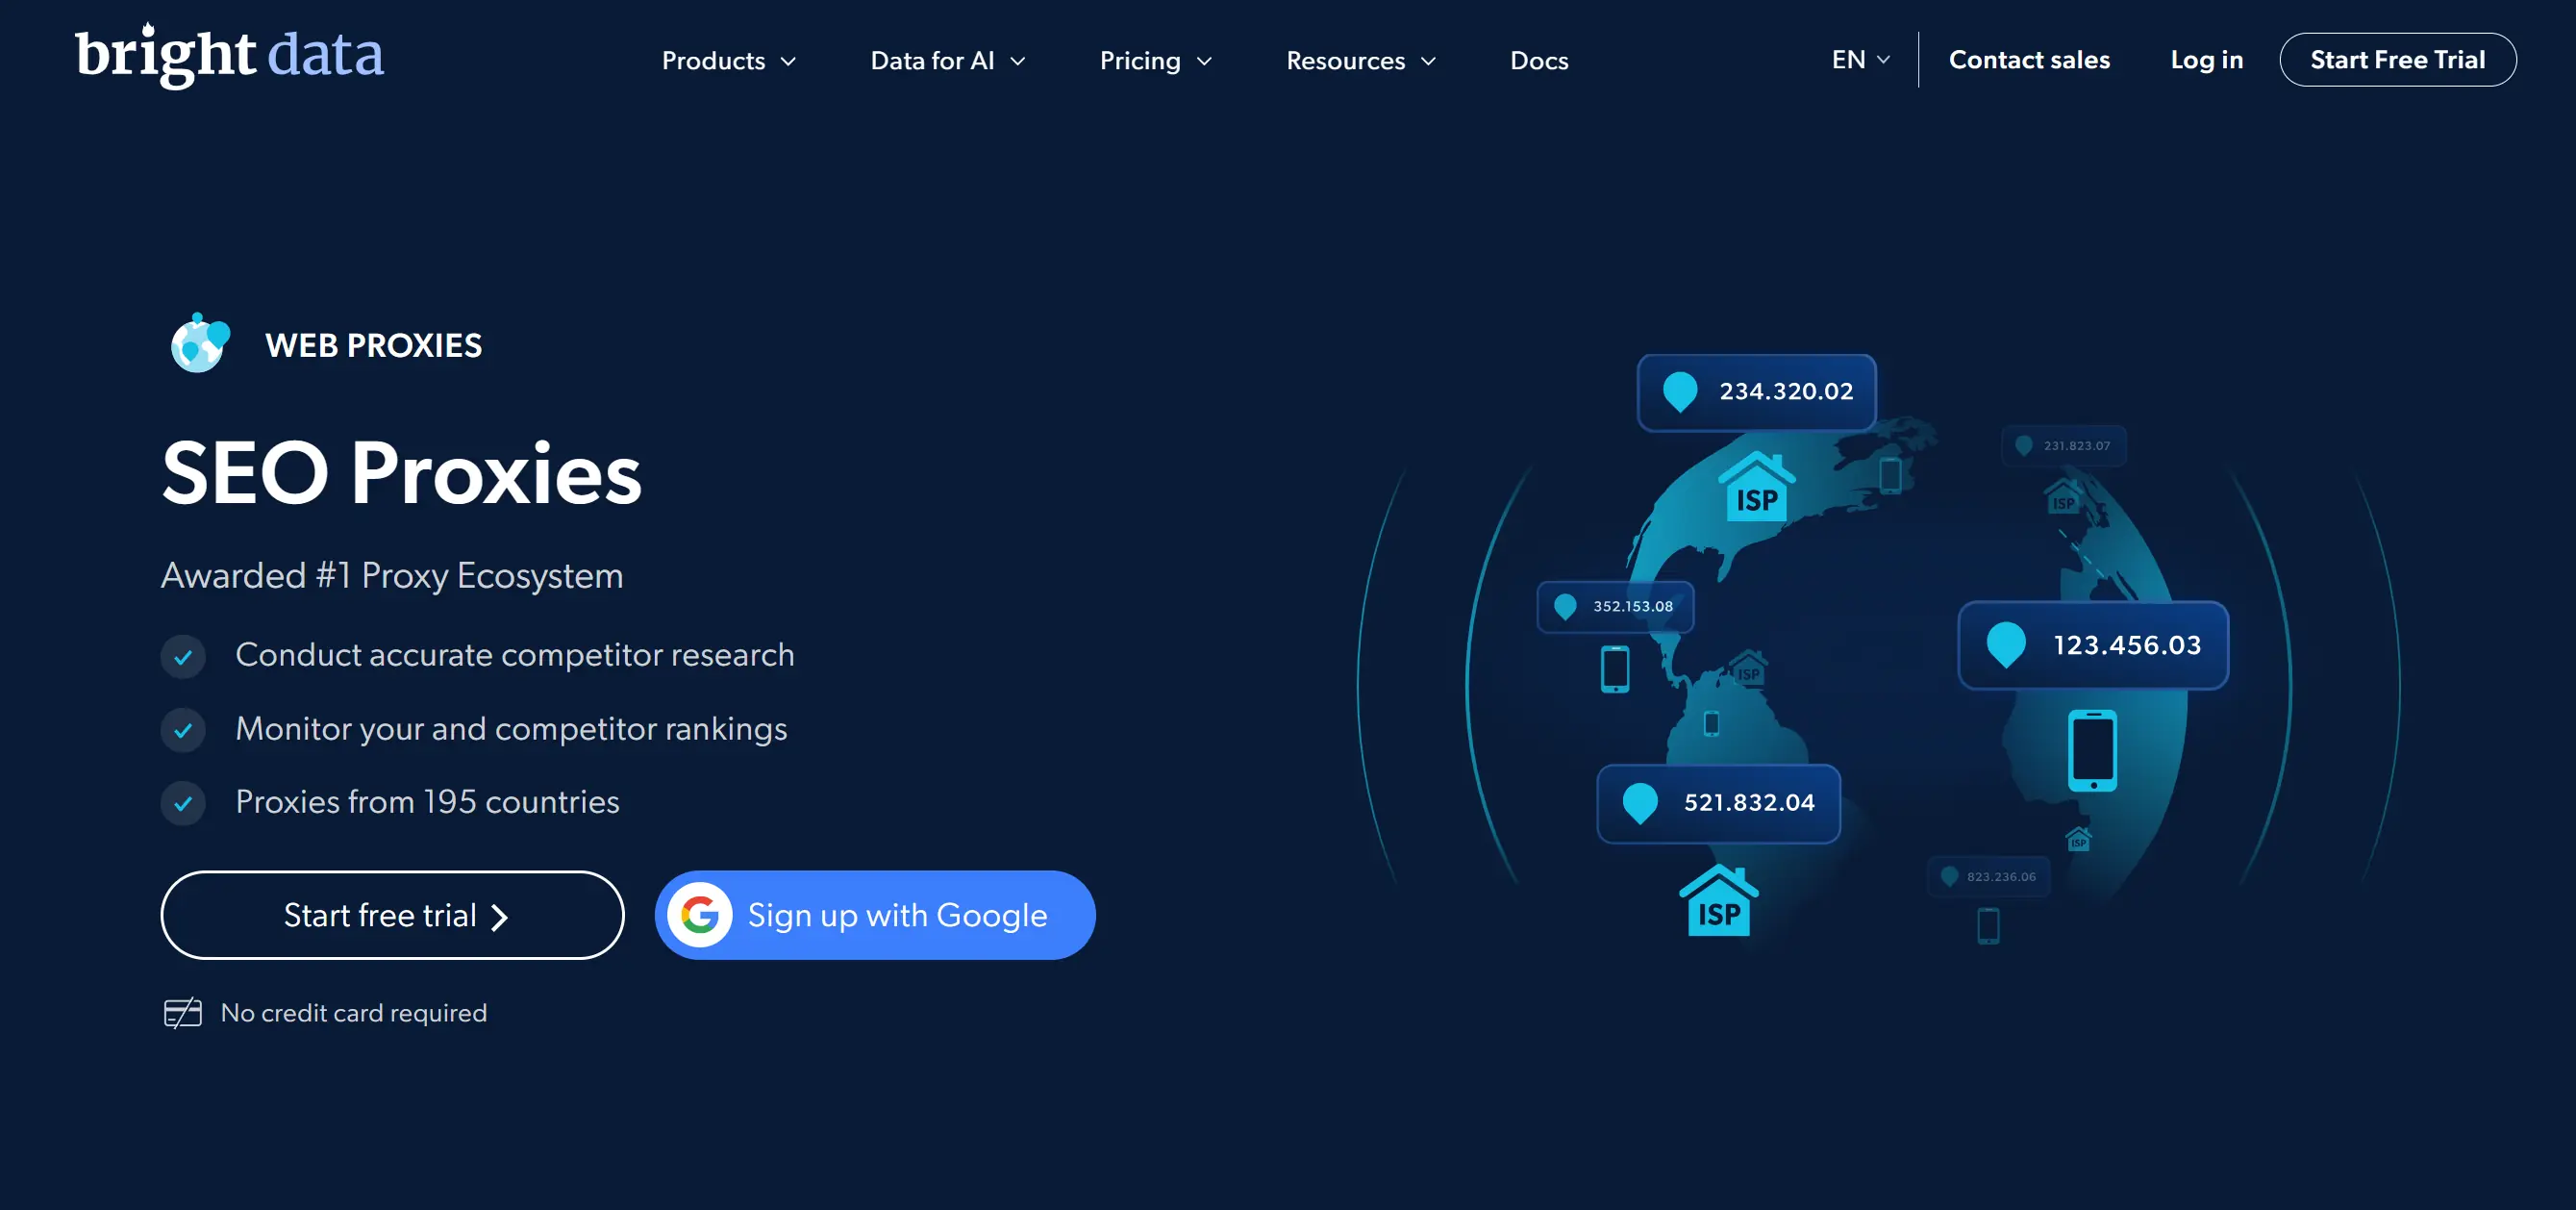Click the ISP house icon below 234.320.02

click(1757, 486)
